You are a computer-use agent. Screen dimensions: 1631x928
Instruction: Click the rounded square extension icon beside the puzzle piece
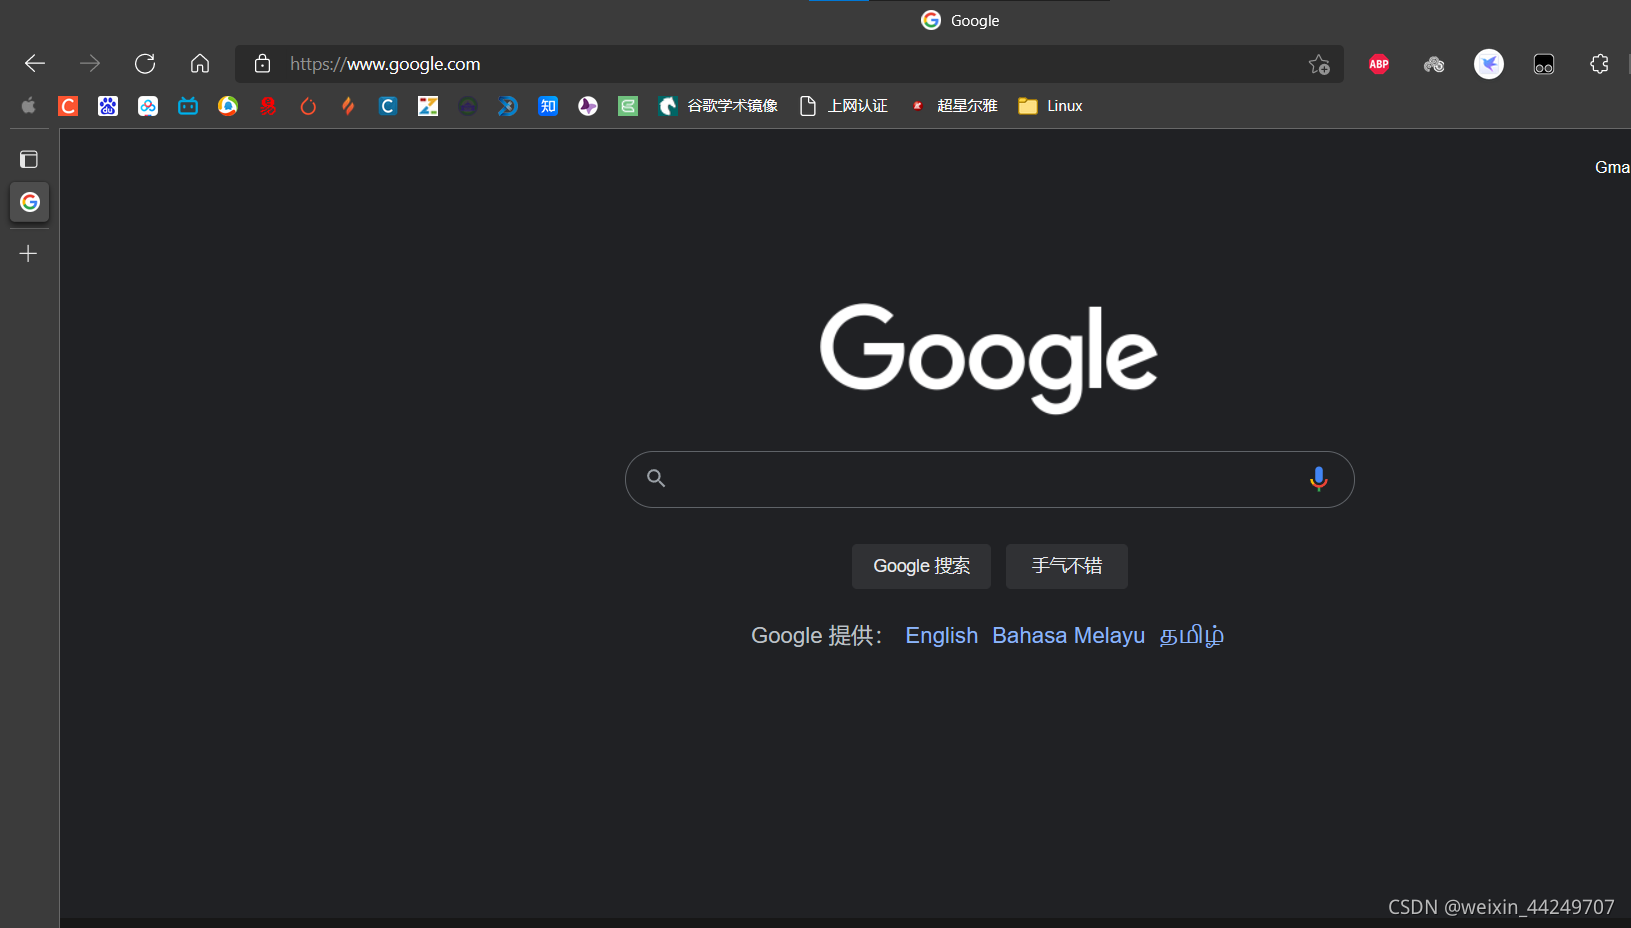click(1544, 64)
